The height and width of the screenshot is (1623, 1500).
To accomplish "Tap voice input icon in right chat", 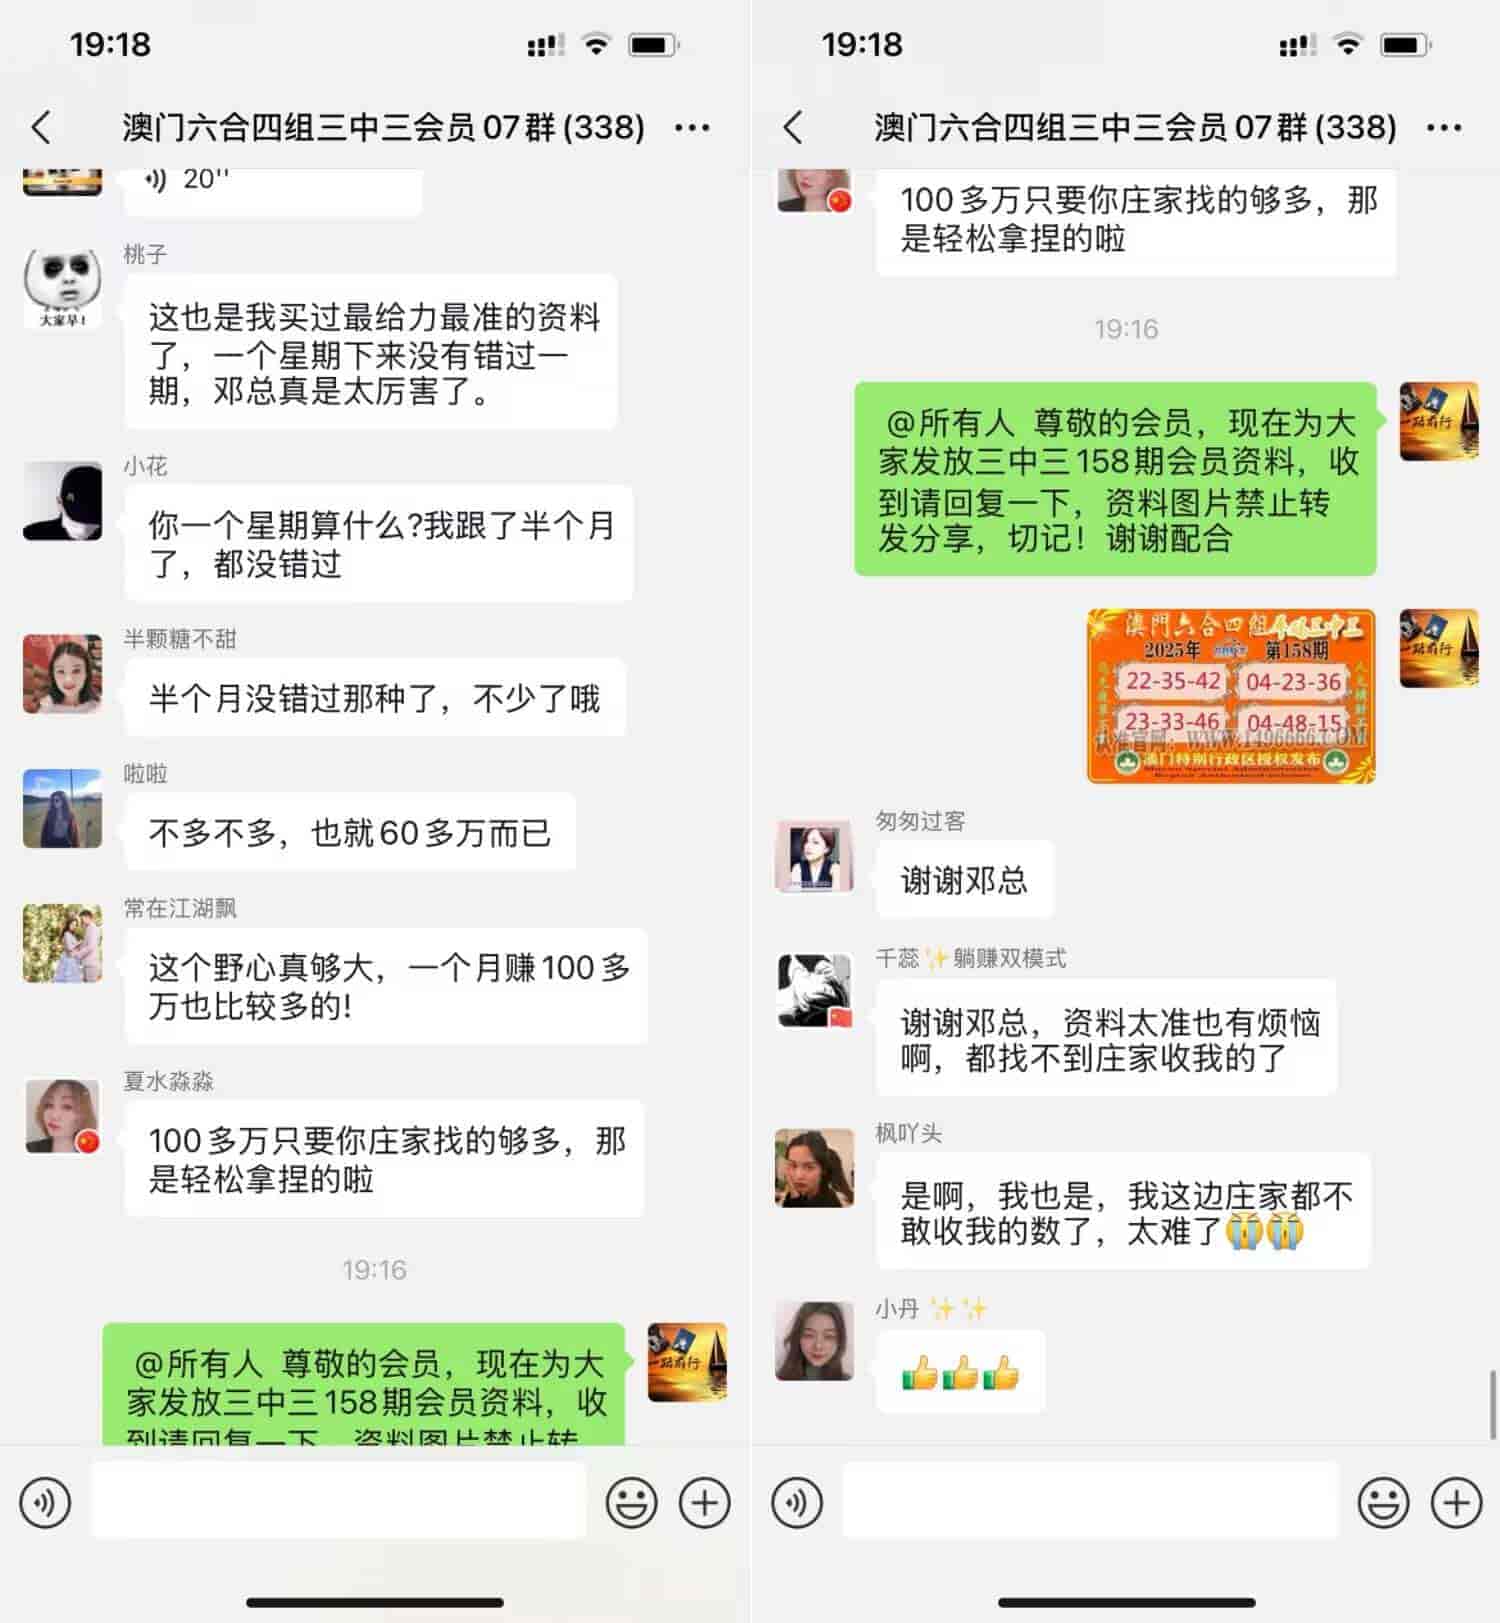I will (x=797, y=1502).
